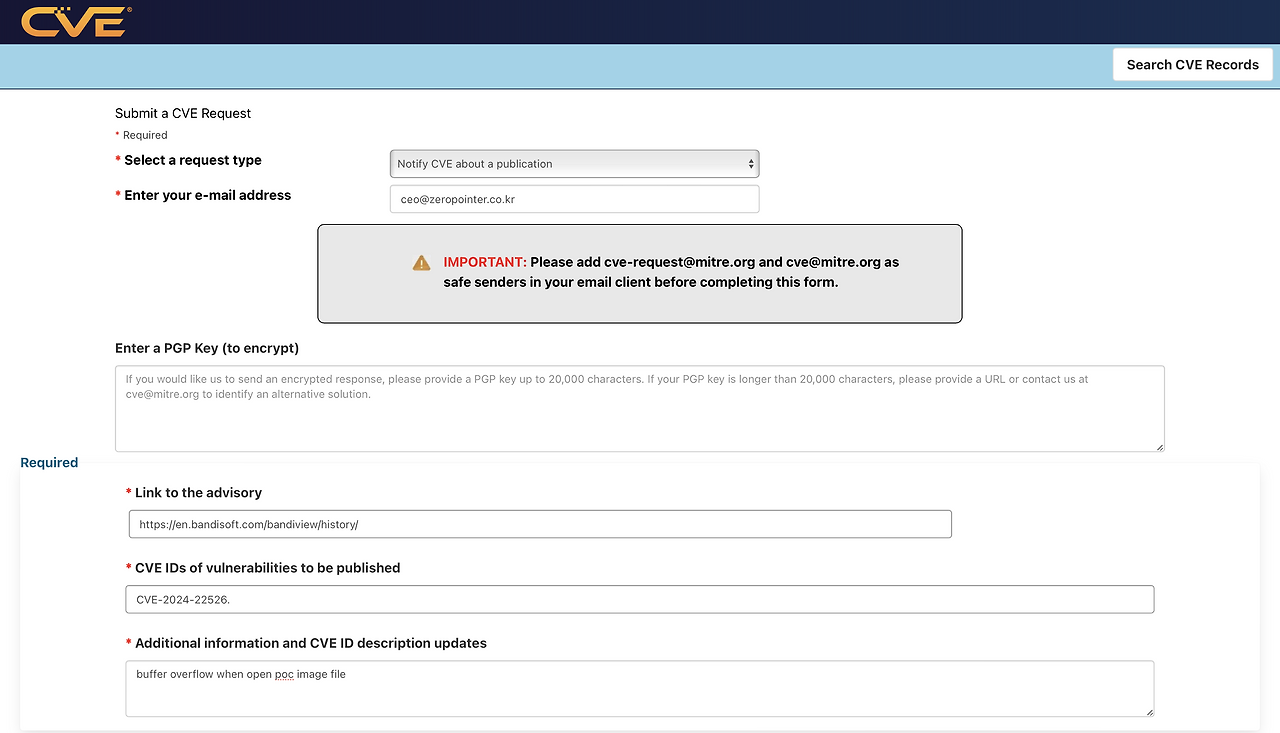Select the email address field containing ceo@zeropointer.co.kr
The image size is (1280, 733).
[x=574, y=198]
